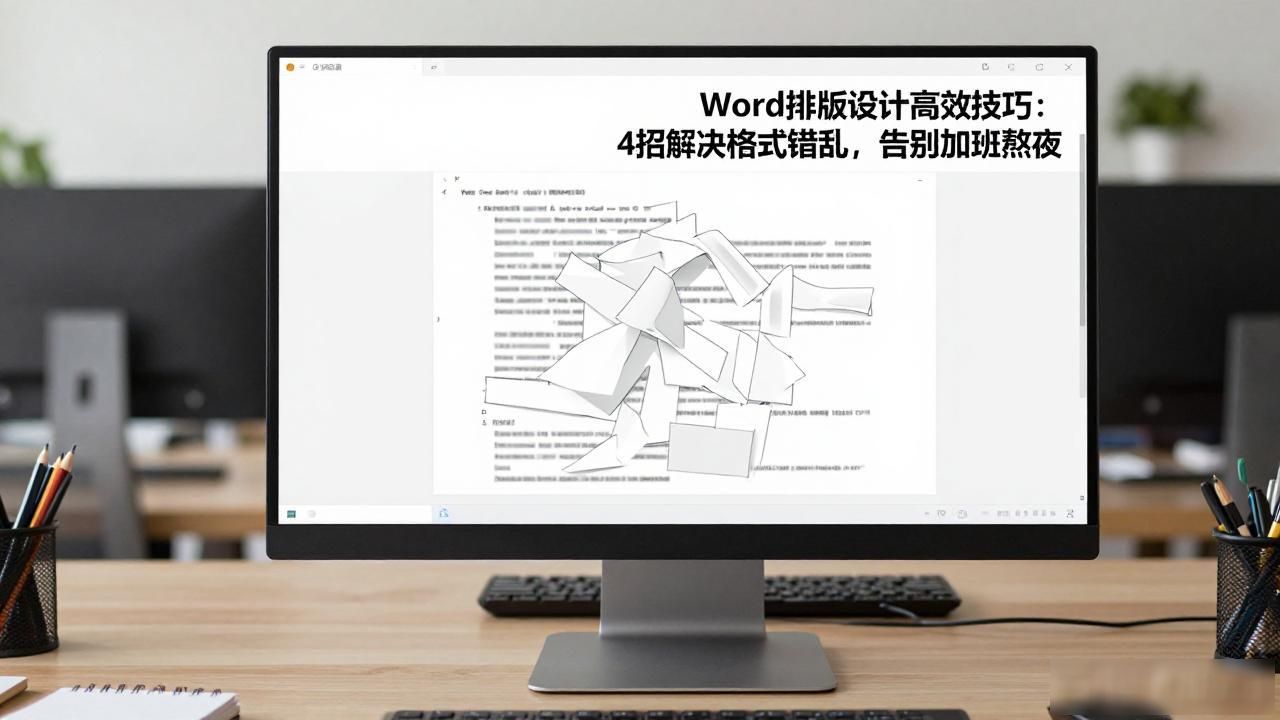Screen dimensions: 1280x720
Task: Click the heart-shaped icon in bottom-right bar
Action: [x=941, y=514]
